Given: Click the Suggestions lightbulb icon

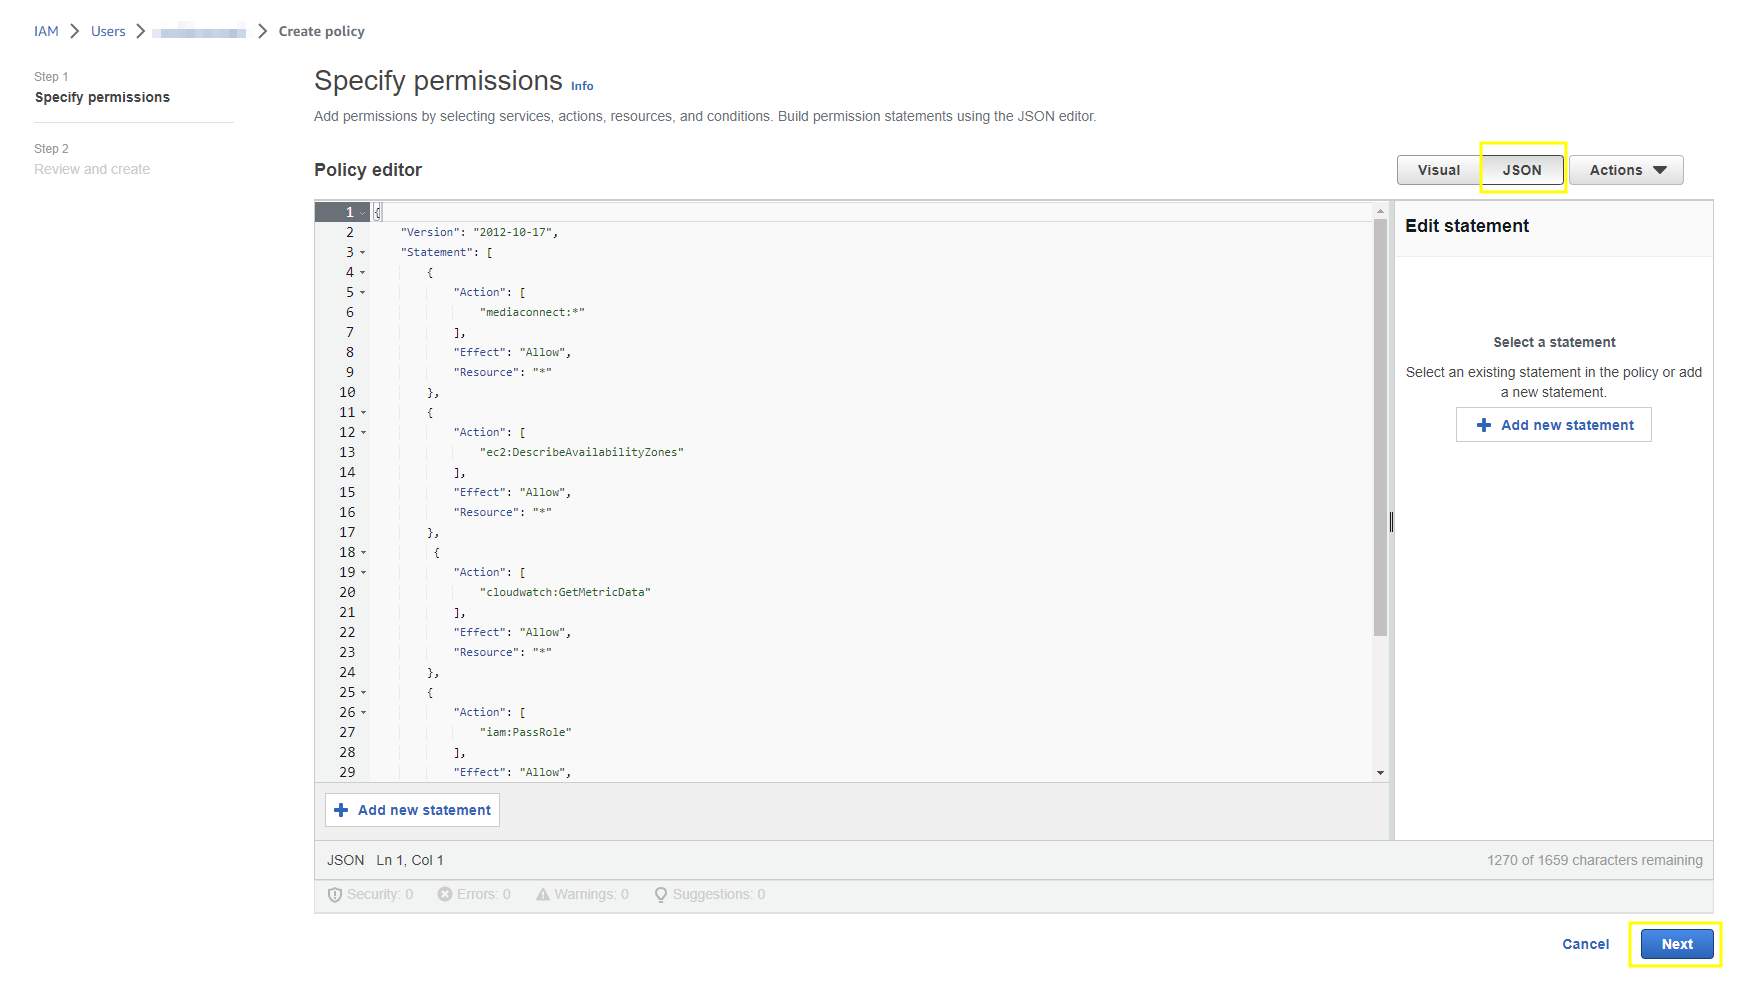Looking at the screenshot, I should tap(661, 895).
